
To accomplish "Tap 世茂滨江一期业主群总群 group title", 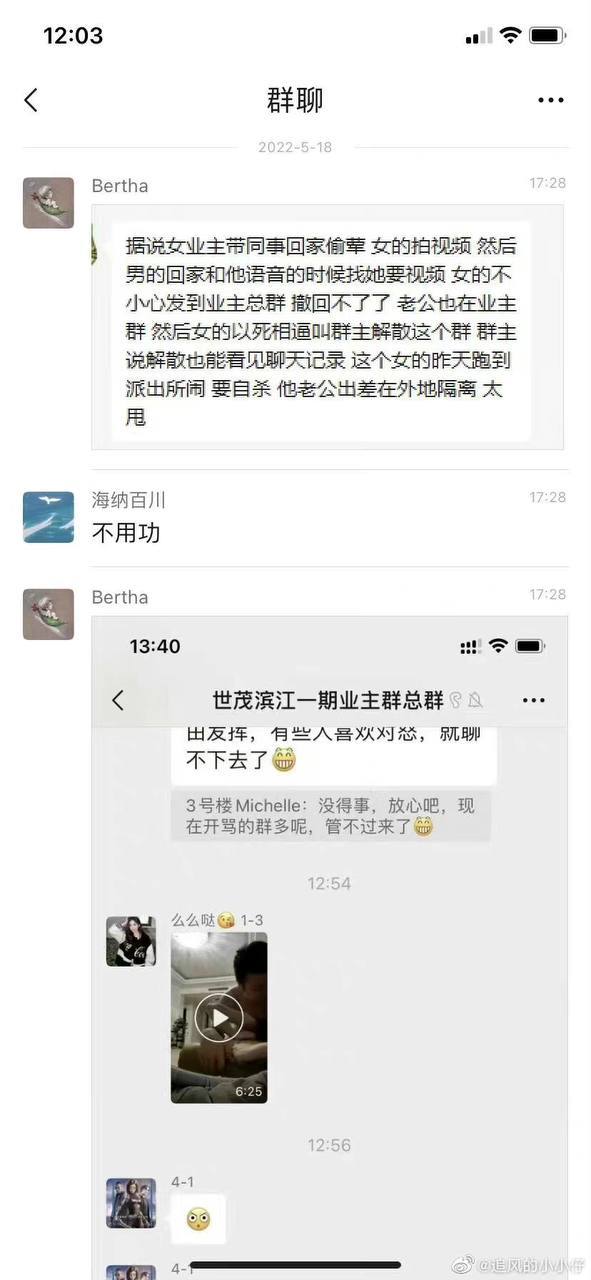I will 328,700.
